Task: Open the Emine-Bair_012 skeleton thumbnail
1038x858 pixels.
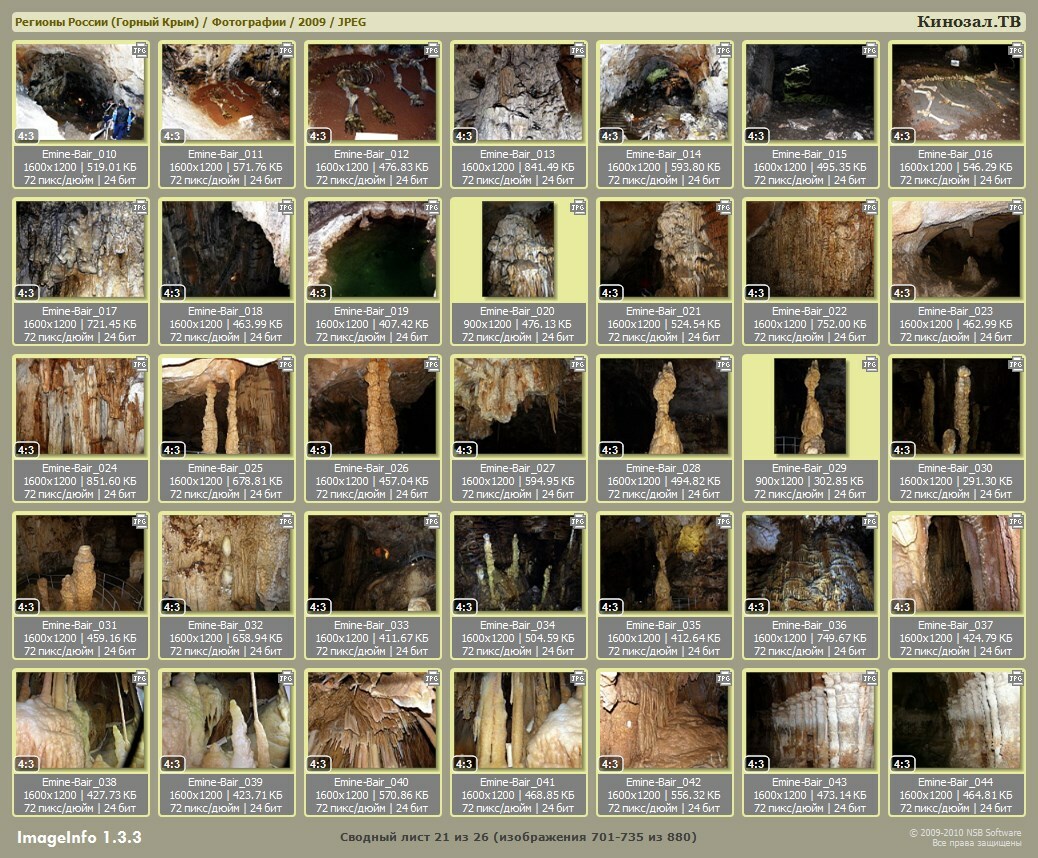Action: point(372,92)
